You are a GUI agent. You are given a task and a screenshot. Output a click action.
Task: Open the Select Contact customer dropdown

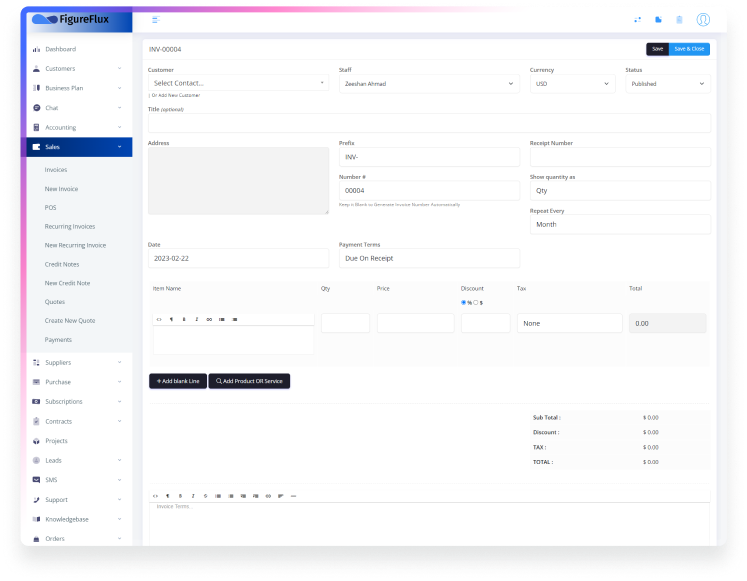[238, 83]
